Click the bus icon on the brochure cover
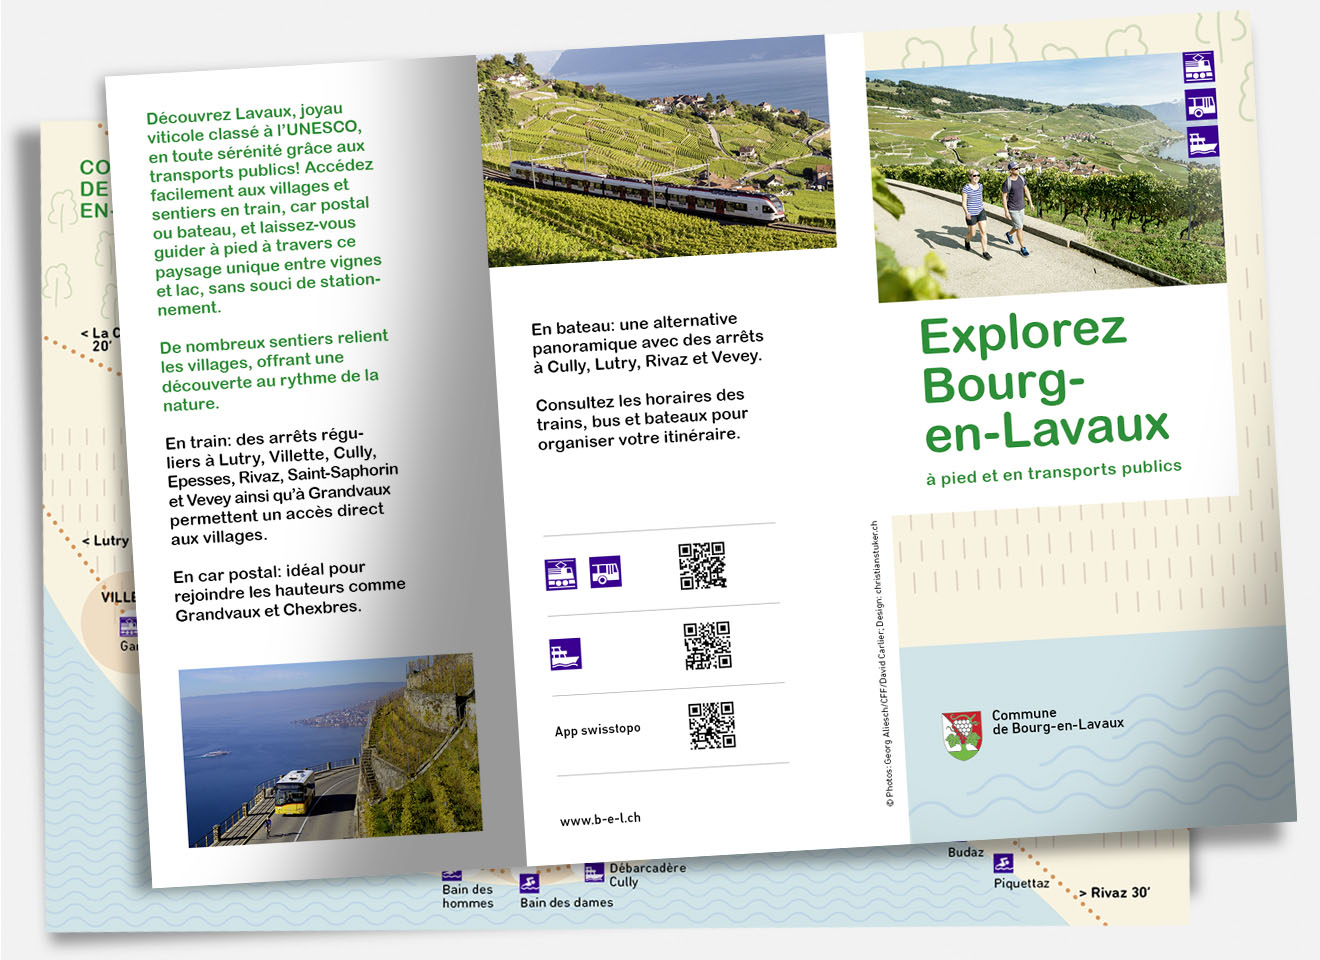The width and height of the screenshot is (1320, 960). coord(1201,104)
